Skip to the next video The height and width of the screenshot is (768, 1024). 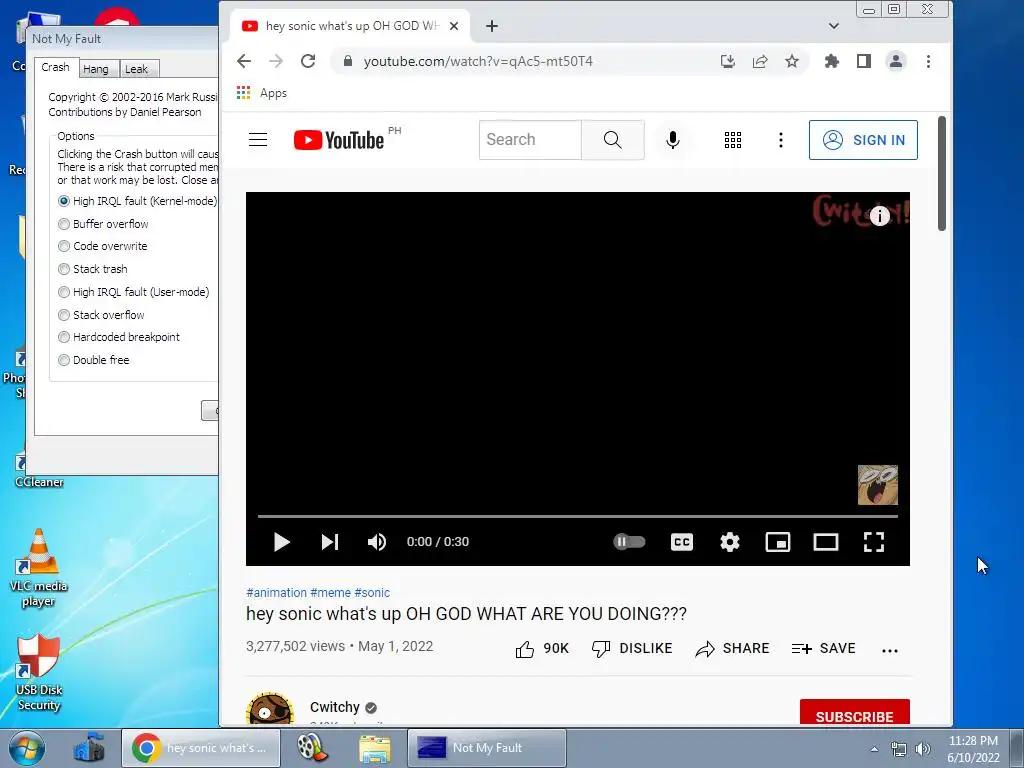coord(330,542)
